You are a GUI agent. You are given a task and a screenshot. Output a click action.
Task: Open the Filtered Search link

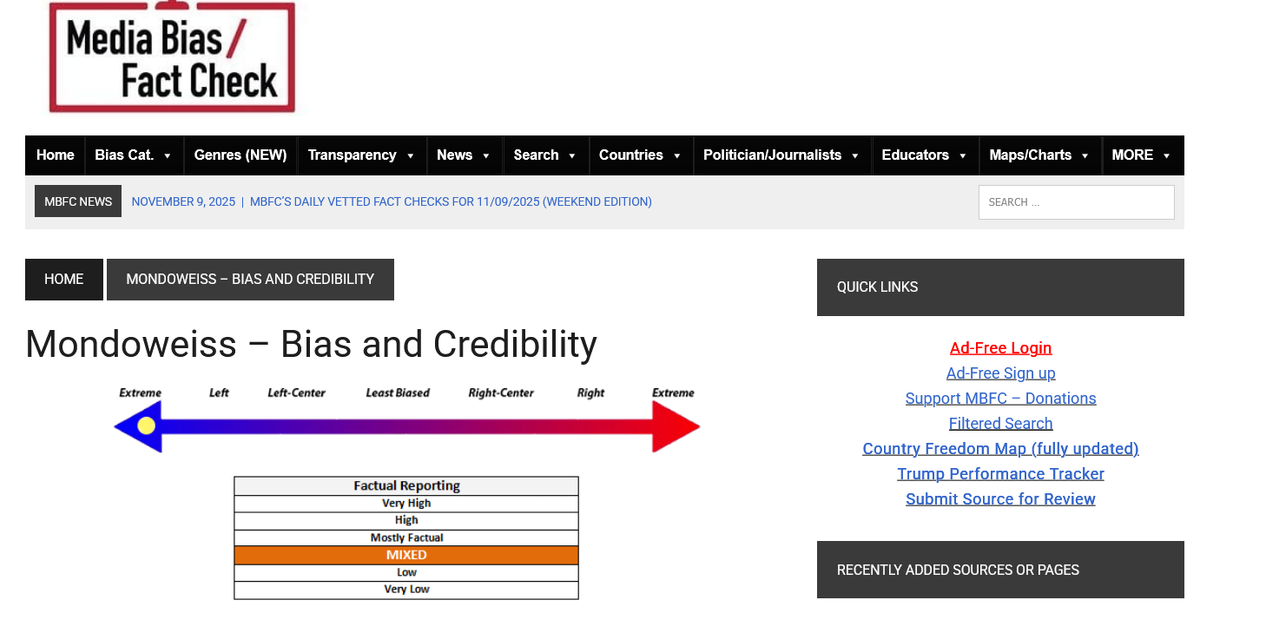1001,423
